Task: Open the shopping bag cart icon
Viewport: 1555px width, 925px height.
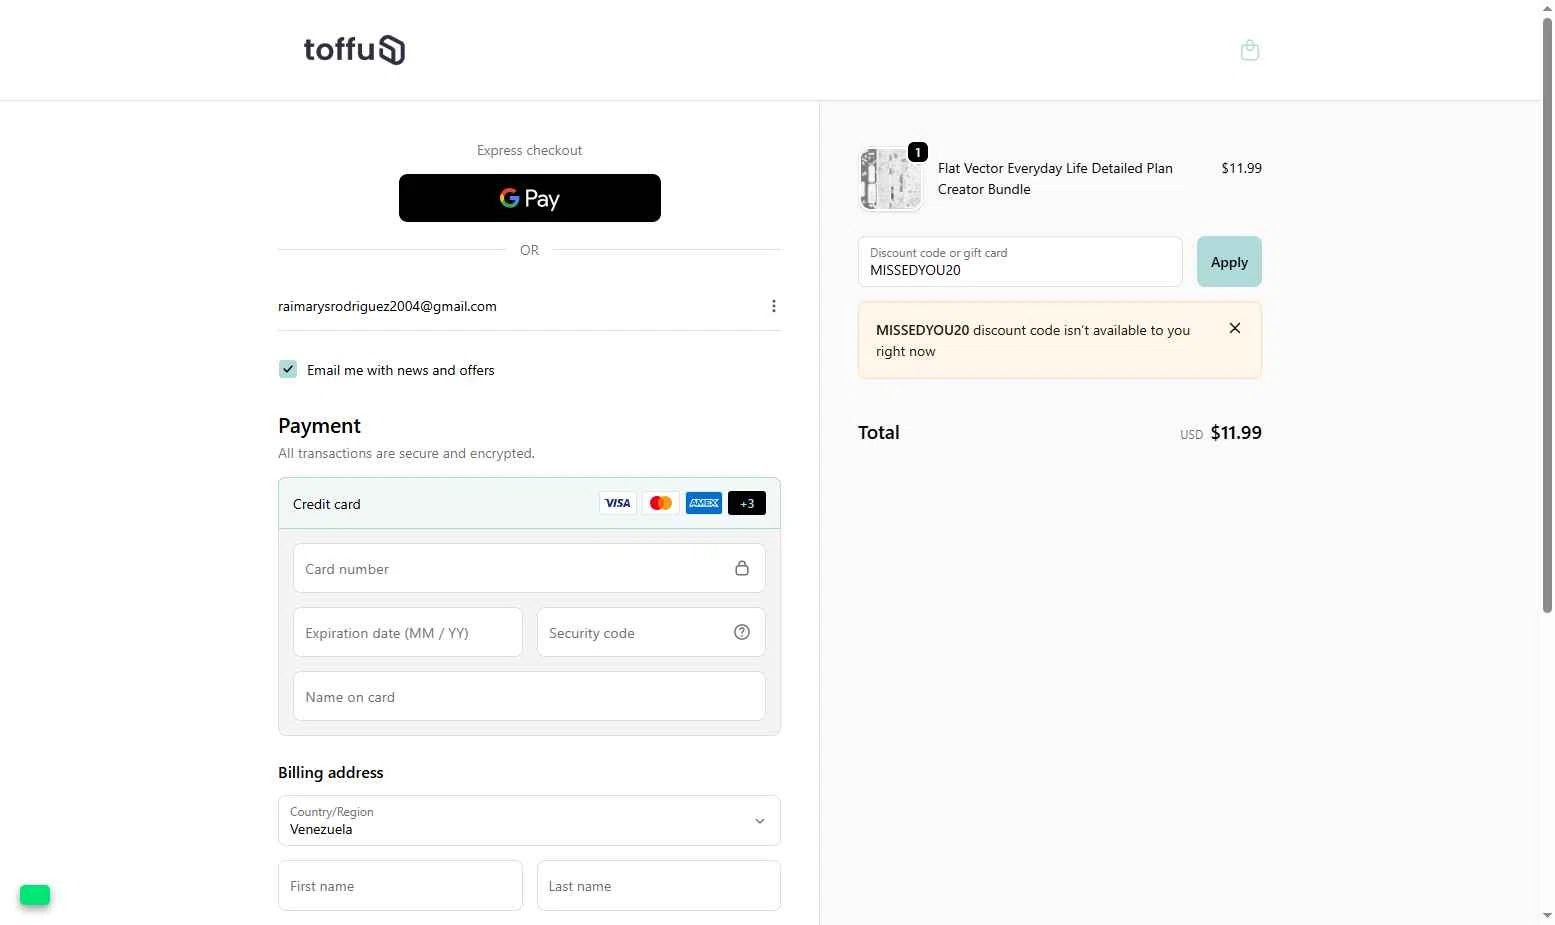Action: click(1249, 50)
